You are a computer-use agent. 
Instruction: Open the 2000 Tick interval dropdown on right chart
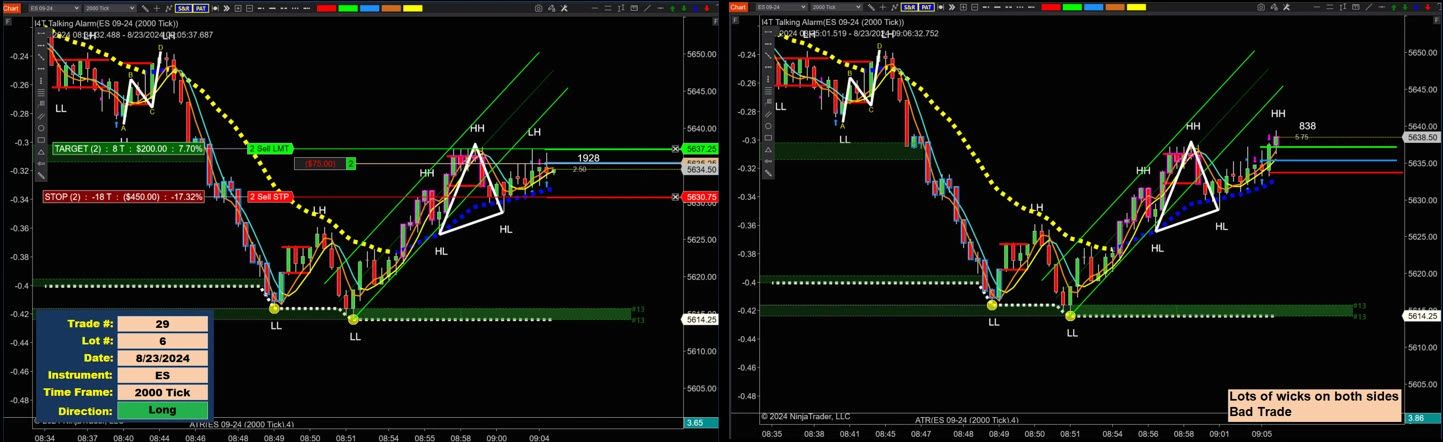(833, 8)
